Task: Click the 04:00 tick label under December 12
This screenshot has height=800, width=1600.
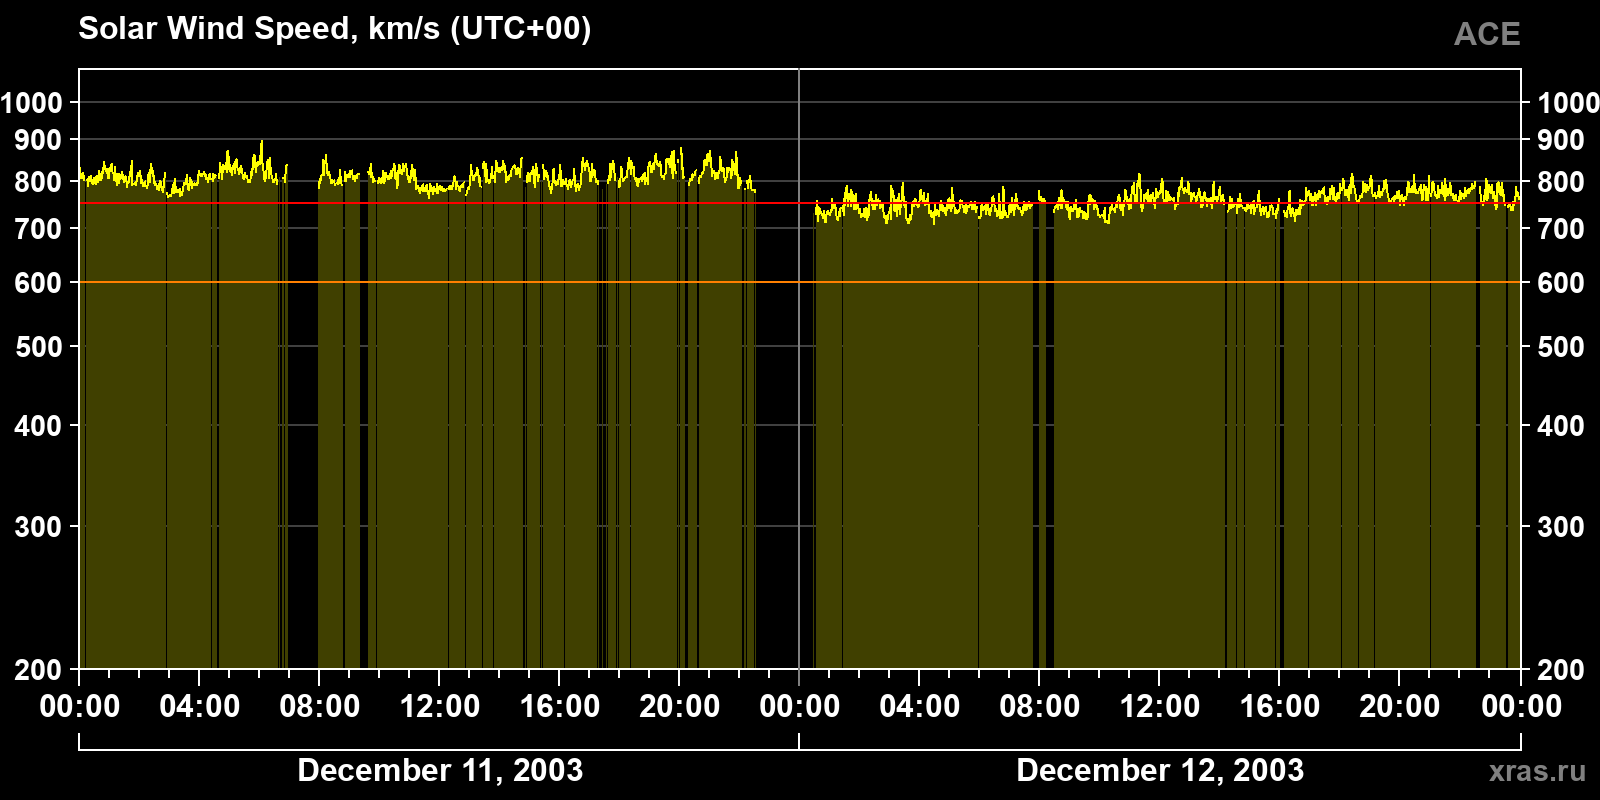Action: tap(920, 707)
